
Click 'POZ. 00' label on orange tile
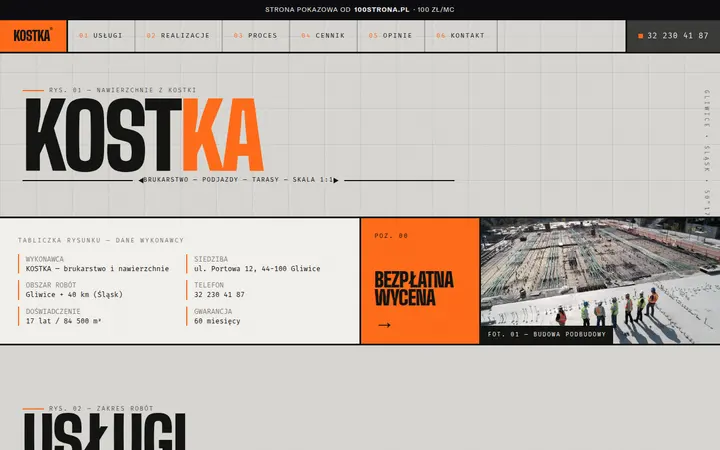[x=391, y=236]
